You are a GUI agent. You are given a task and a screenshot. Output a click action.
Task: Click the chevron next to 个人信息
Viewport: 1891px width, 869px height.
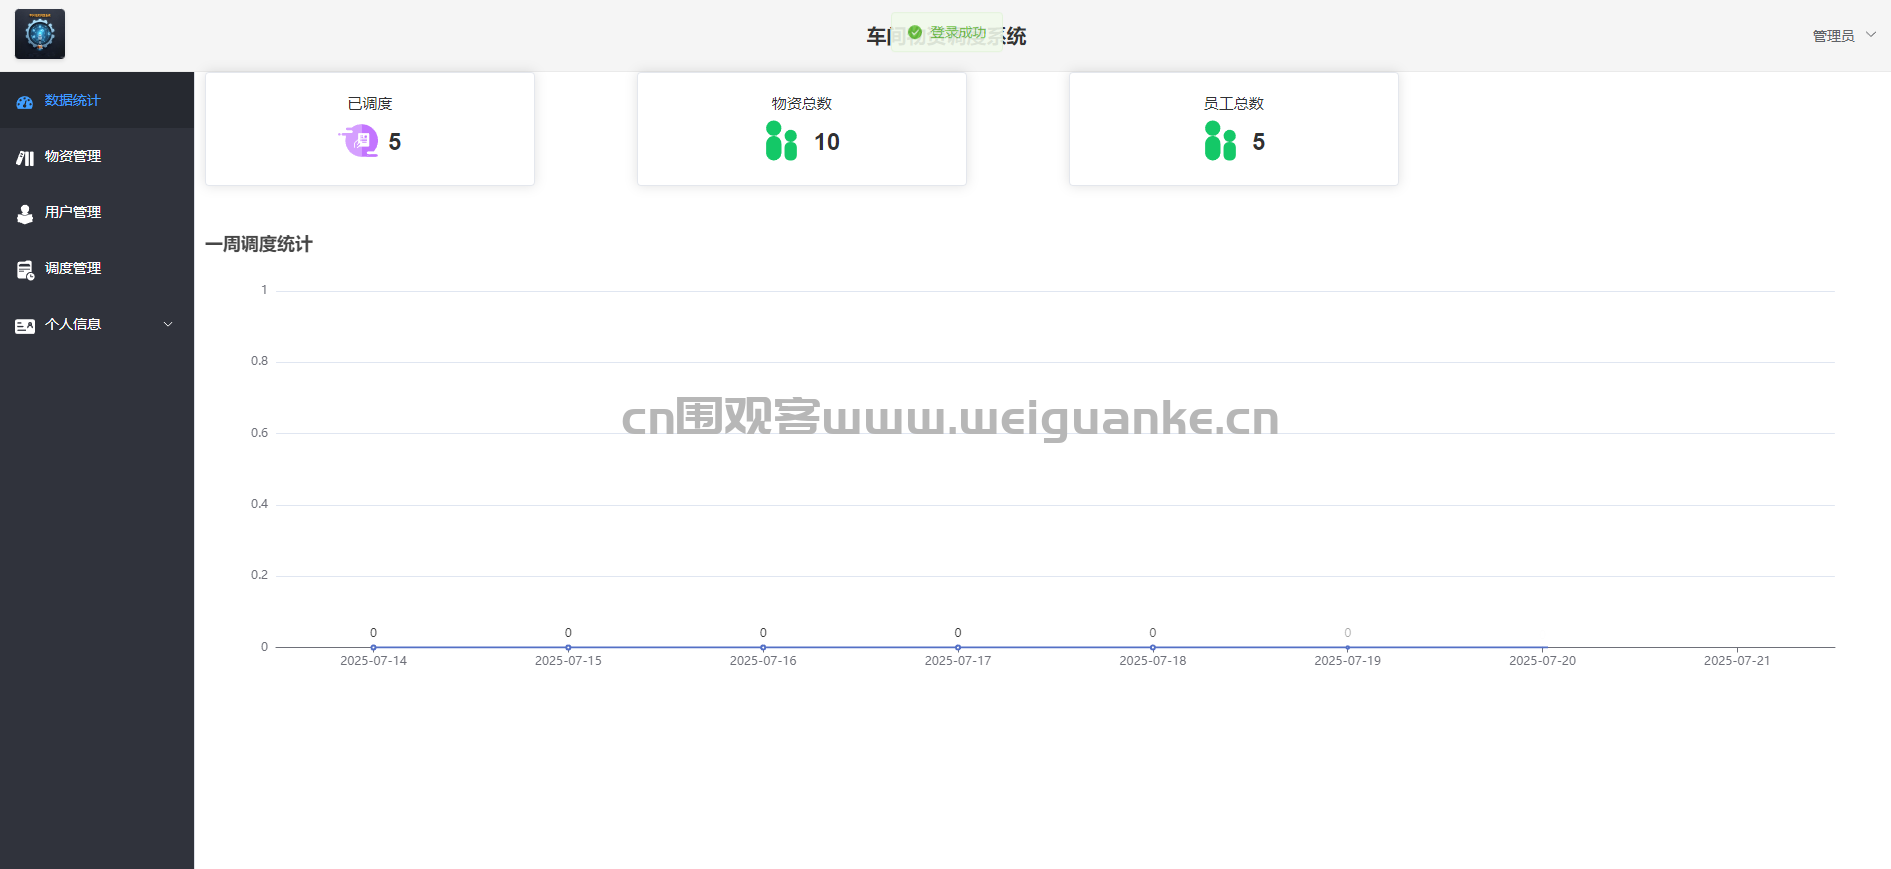pos(168,324)
